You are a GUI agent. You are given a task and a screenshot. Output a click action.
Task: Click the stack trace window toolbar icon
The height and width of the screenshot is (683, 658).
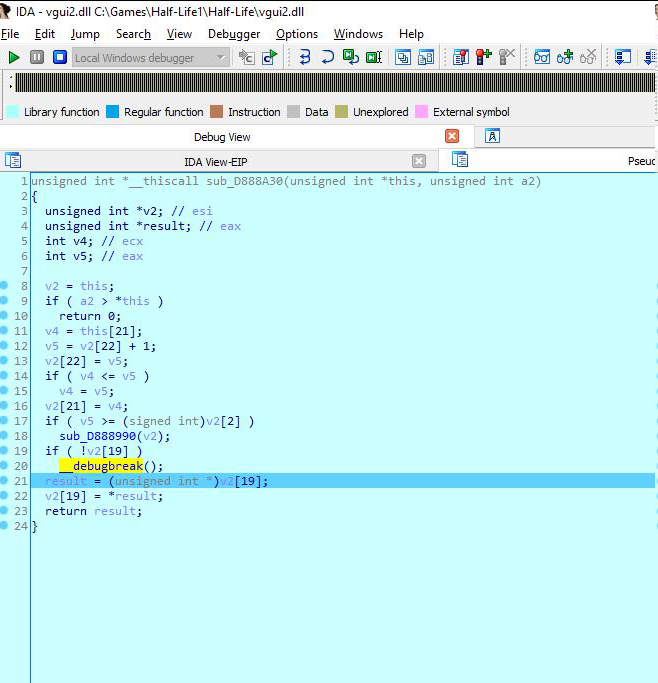623,57
